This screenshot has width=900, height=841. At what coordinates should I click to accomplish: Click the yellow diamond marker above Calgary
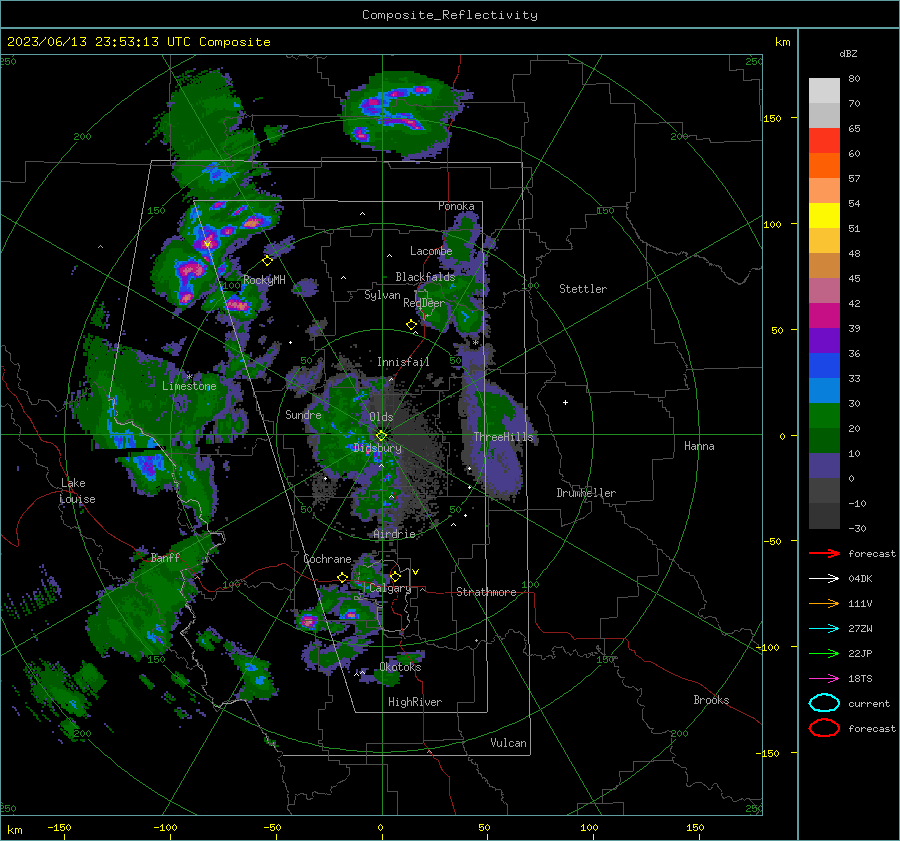coord(395,576)
